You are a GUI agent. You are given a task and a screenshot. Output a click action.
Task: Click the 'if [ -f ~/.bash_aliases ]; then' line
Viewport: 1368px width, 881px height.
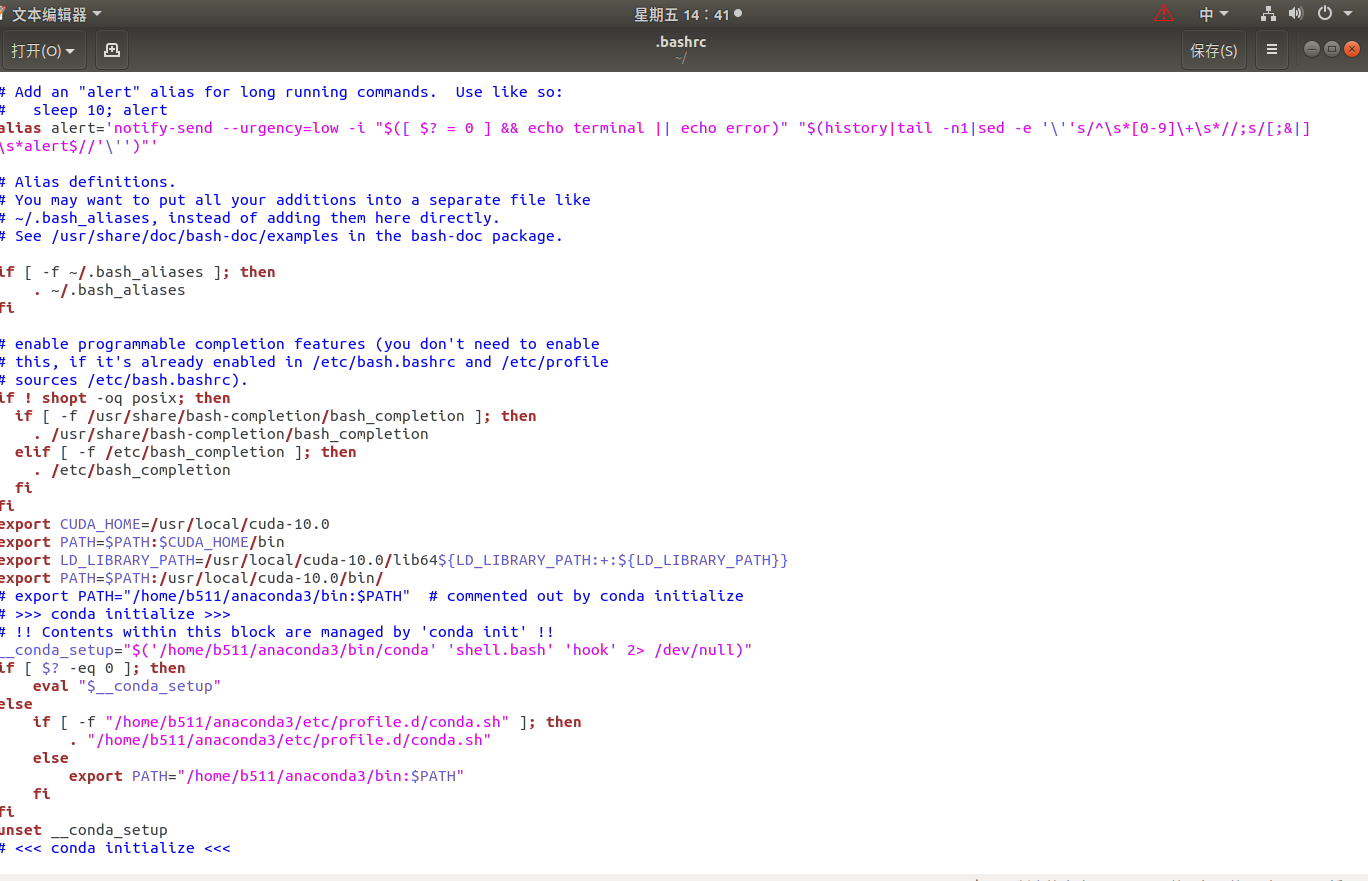point(138,272)
